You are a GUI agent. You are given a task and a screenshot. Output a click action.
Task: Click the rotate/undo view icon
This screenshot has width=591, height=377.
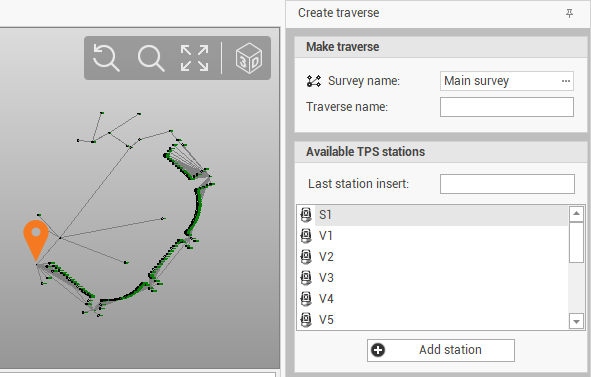tap(106, 58)
